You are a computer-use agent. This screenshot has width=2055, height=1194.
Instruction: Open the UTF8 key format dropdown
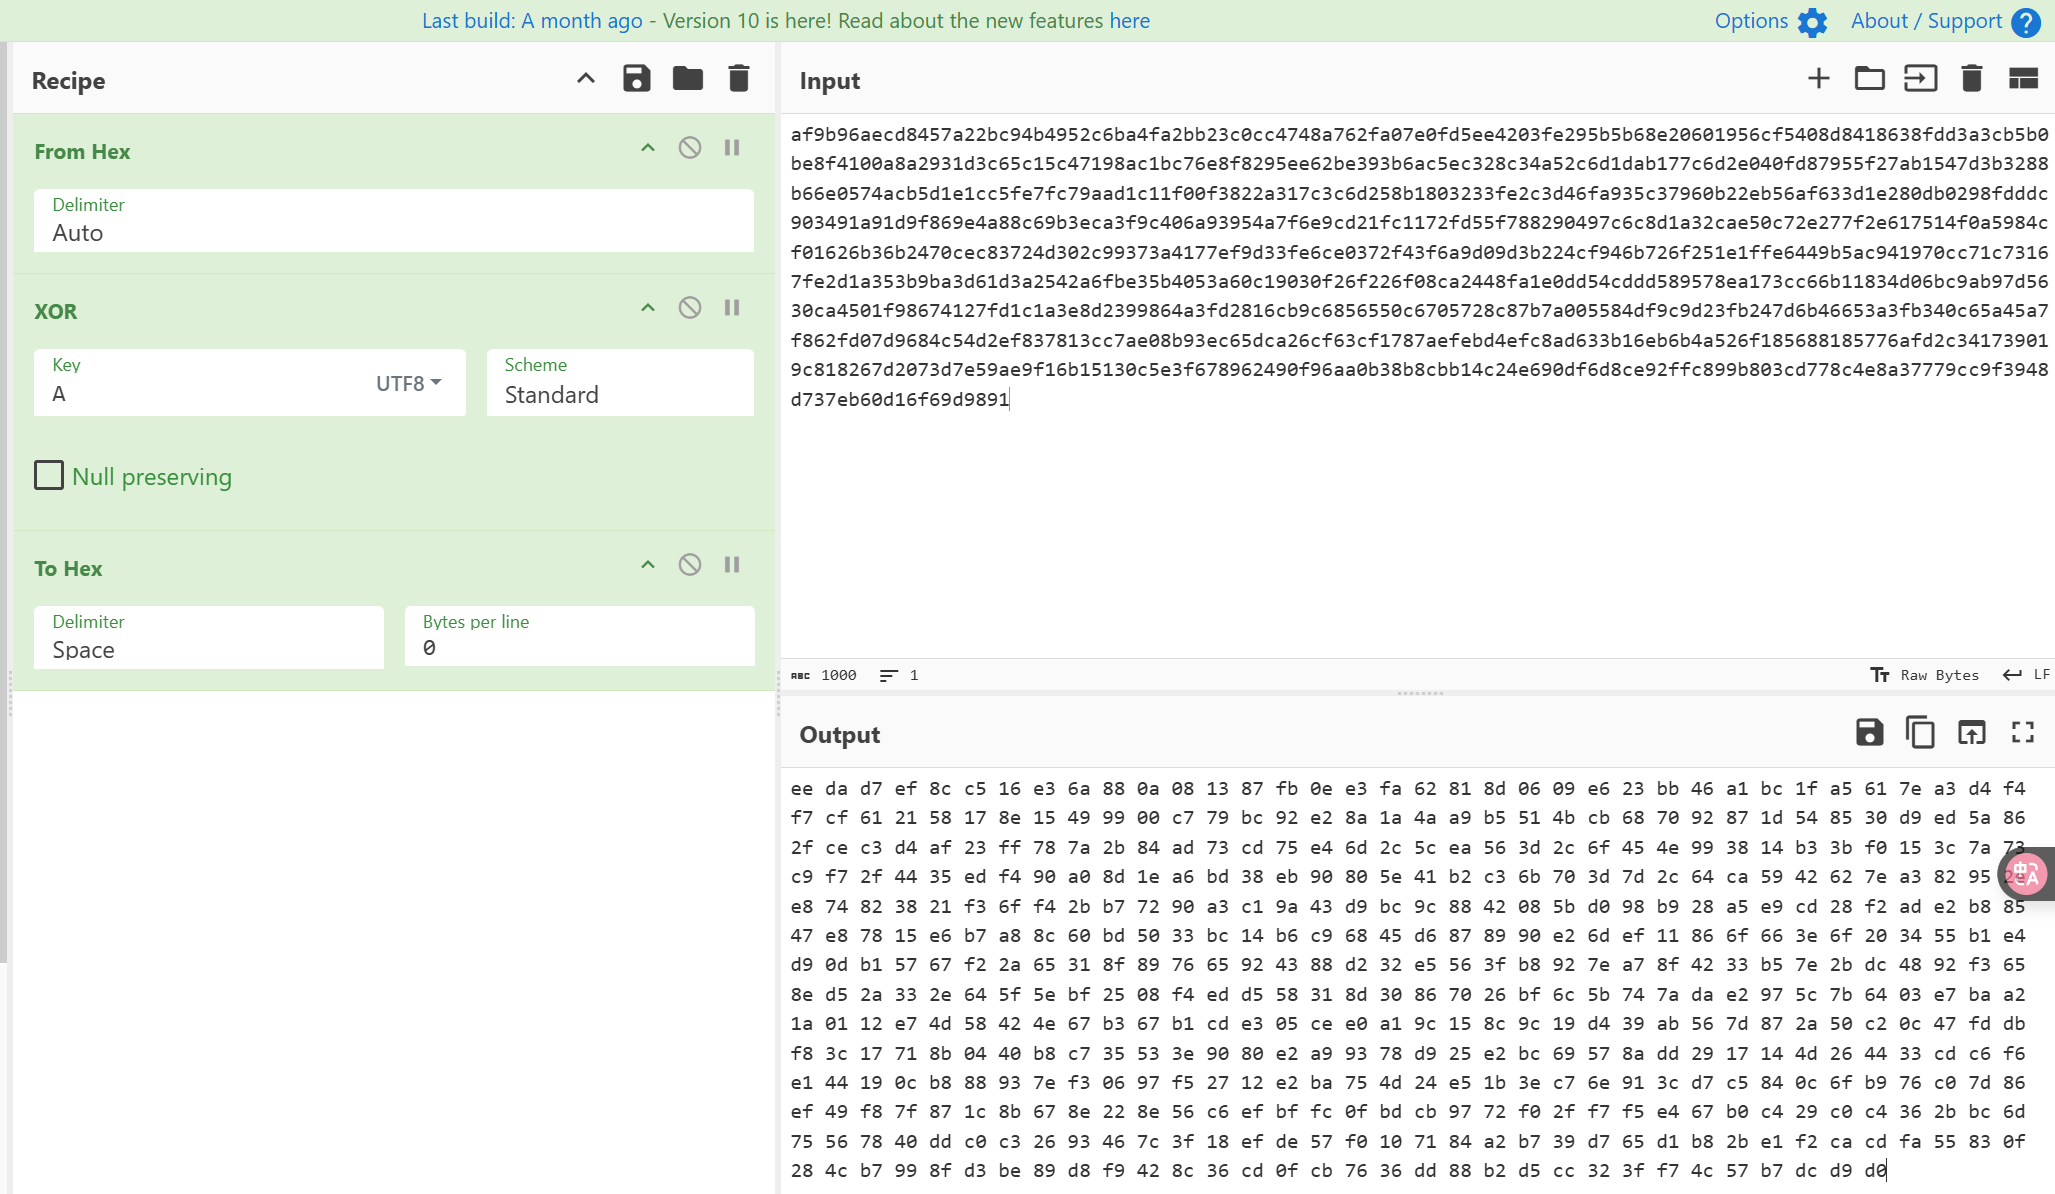tap(409, 383)
